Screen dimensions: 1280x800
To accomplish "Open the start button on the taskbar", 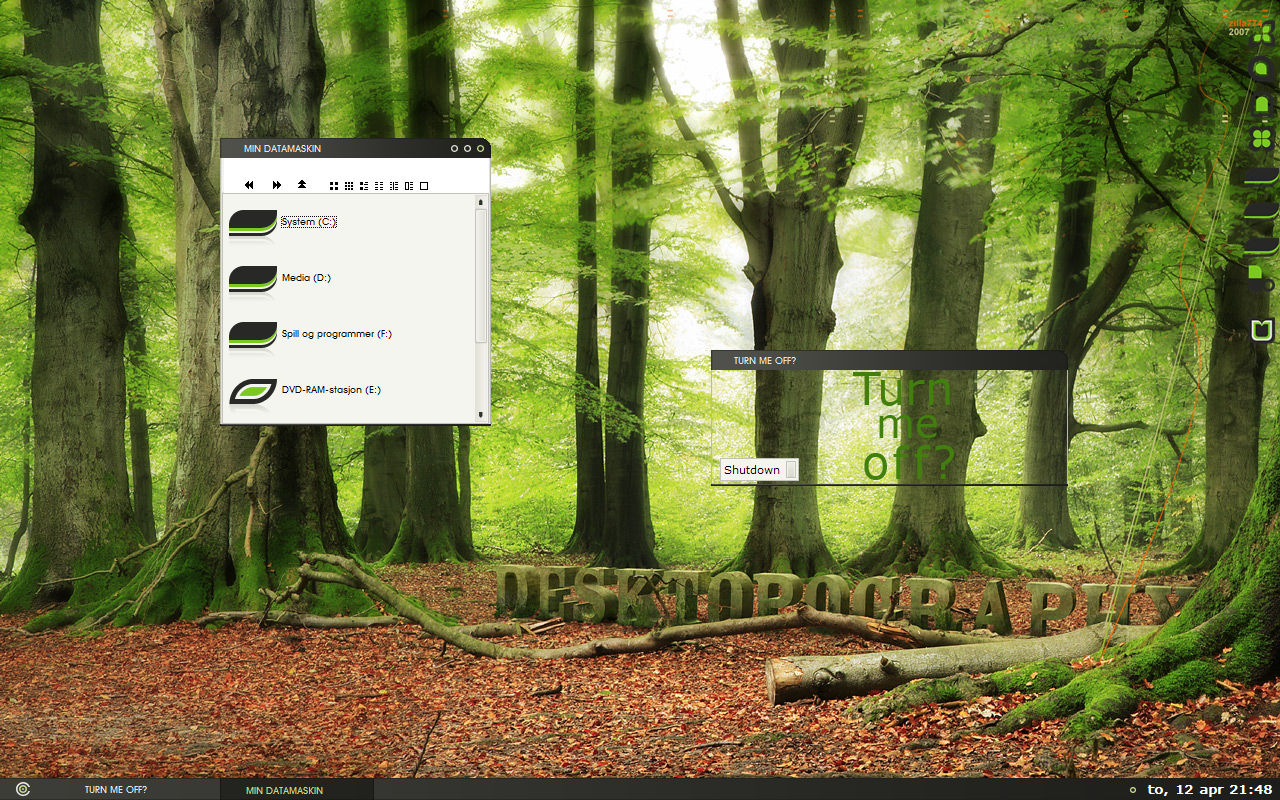I will point(23,789).
